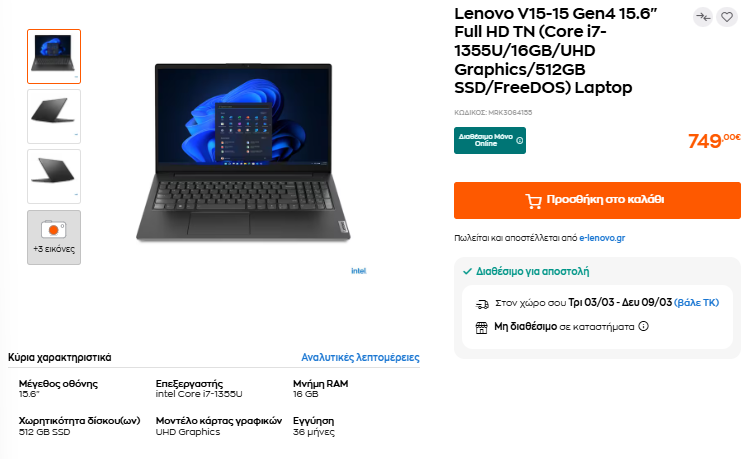Image resolution: width=750 pixels, height=459 pixels.
Task: Click info icon on 'Διαθέσιμο Μόνο Online' badge
Action: (519, 141)
